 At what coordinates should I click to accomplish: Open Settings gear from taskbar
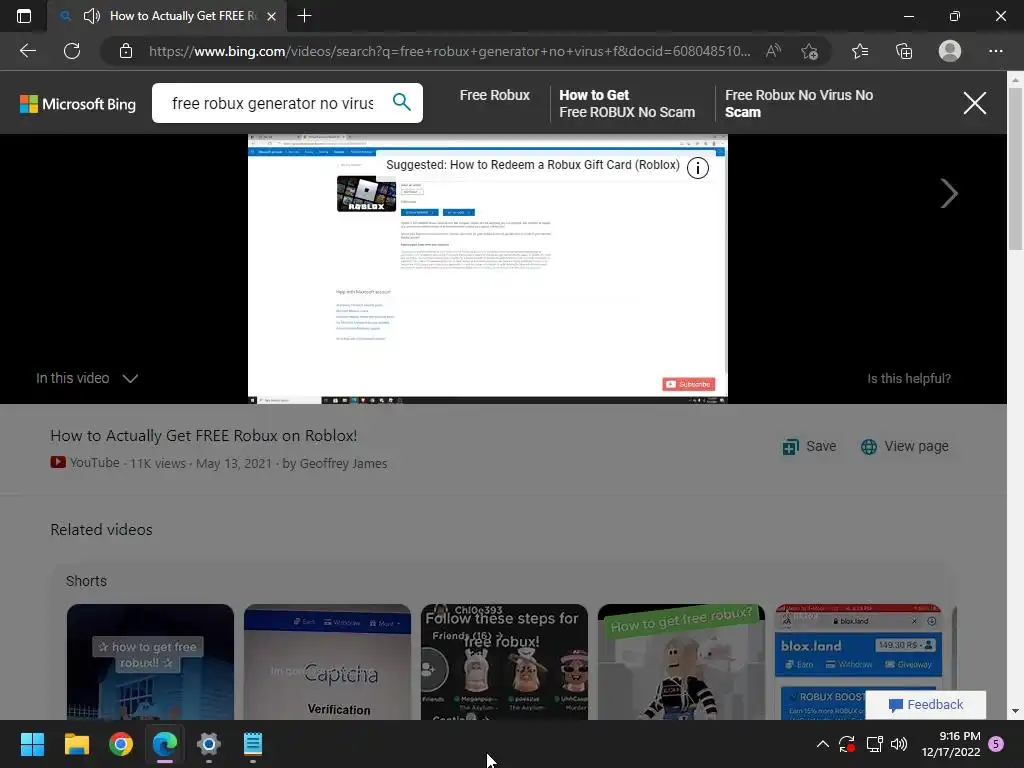tap(209, 744)
